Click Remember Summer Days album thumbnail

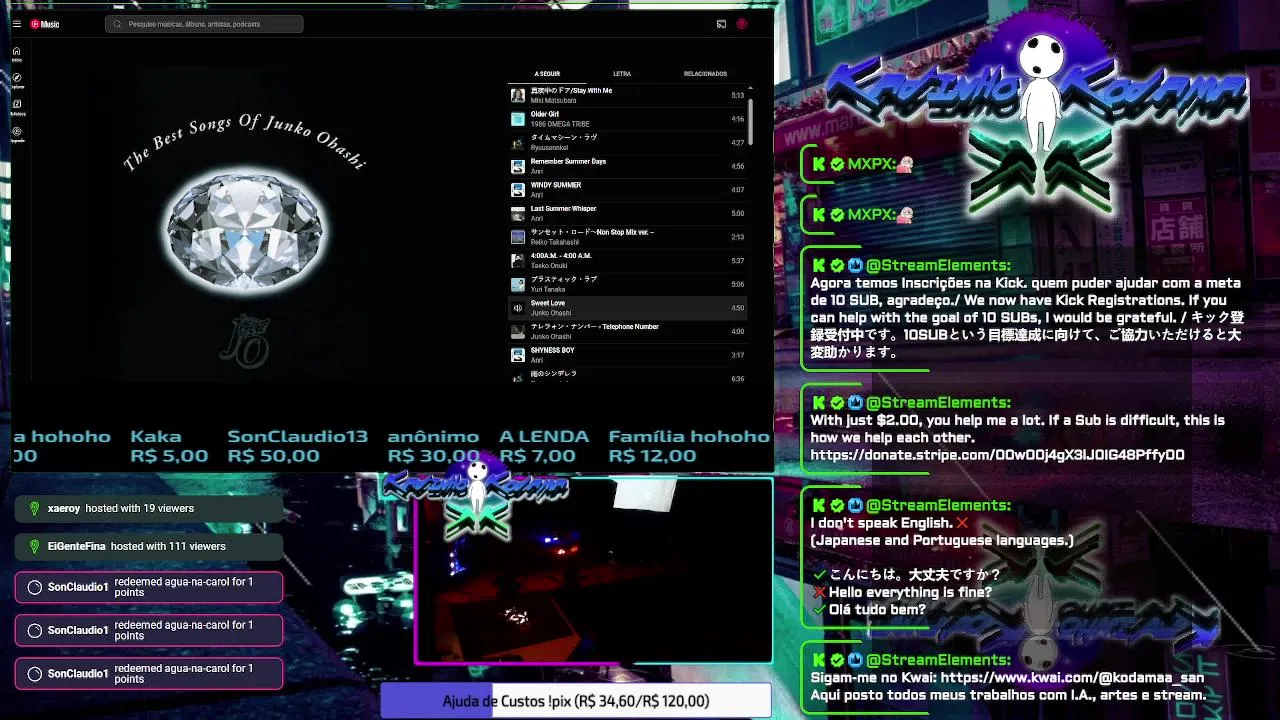[x=518, y=166]
